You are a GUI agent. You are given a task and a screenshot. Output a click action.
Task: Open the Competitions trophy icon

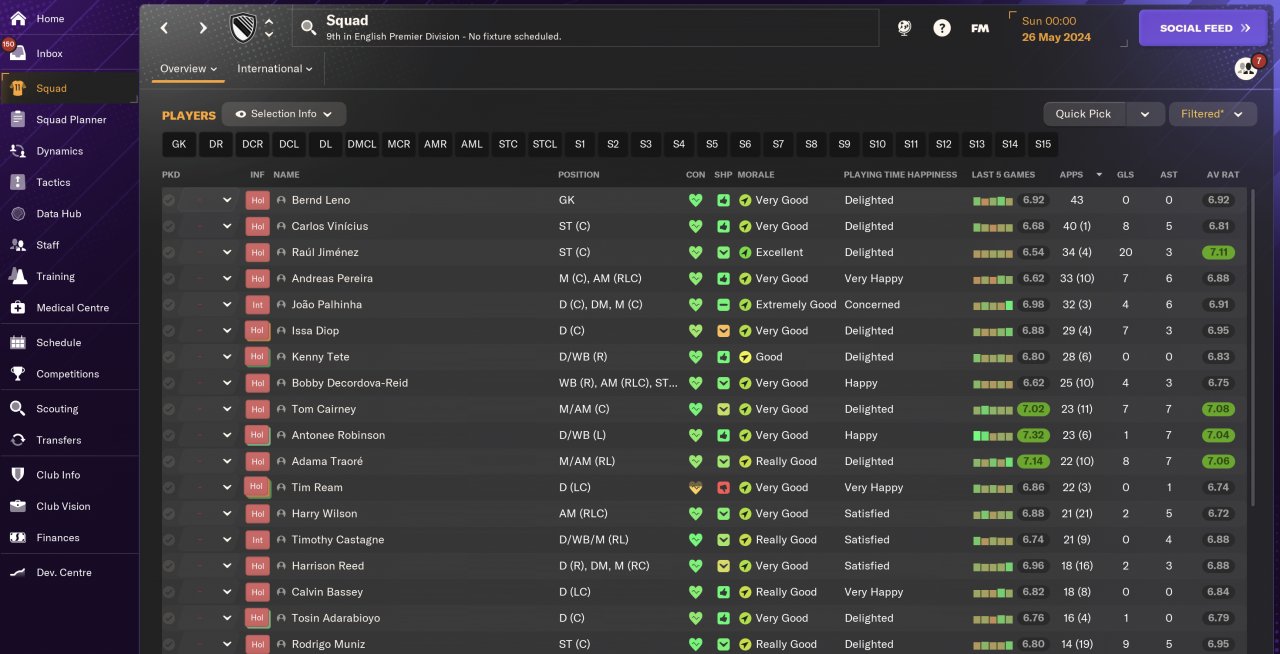pos(18,373)
